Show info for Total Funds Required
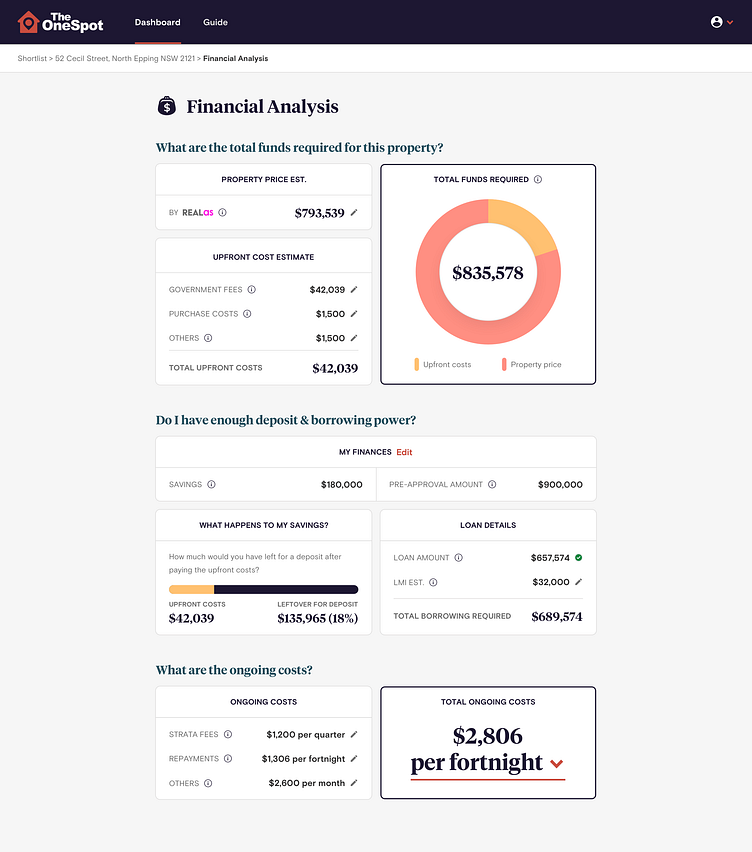Screen dimensions: 752x852 coord(538,180)
